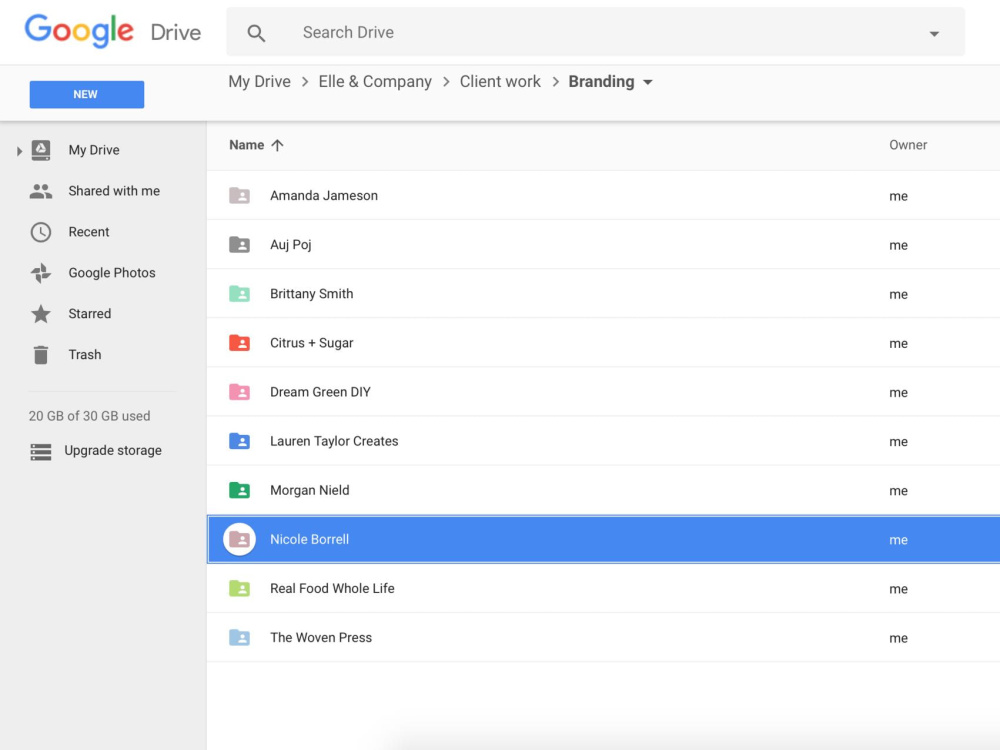Click owner 'me' in The Woven Press row

point(898,638)
